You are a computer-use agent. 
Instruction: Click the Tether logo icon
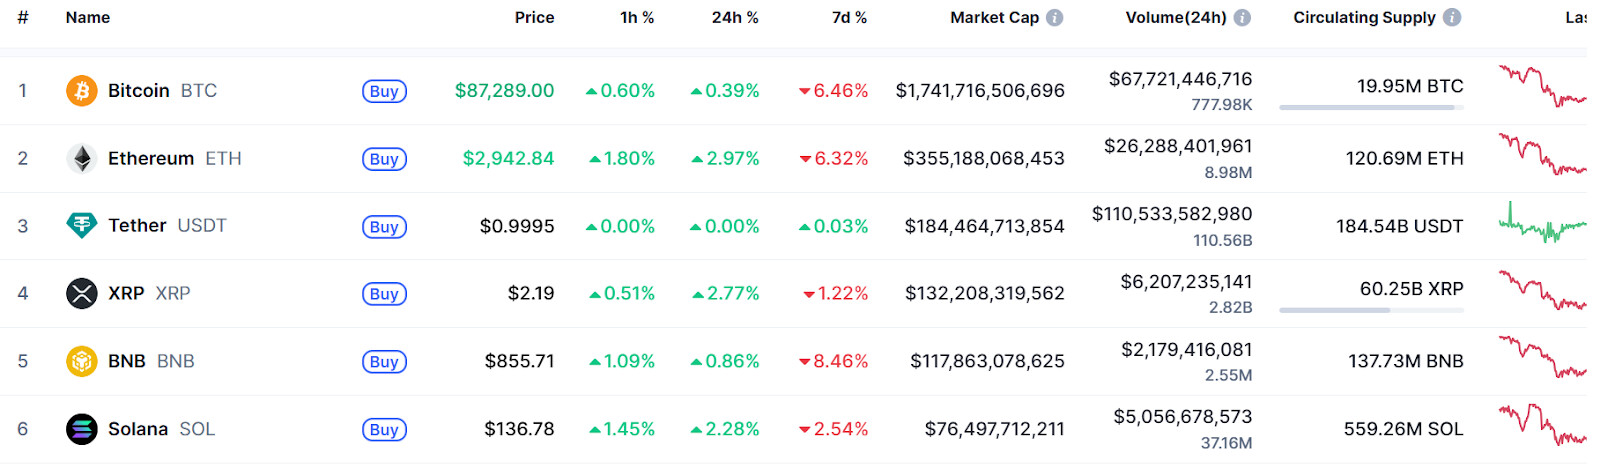tap(82, 226)
